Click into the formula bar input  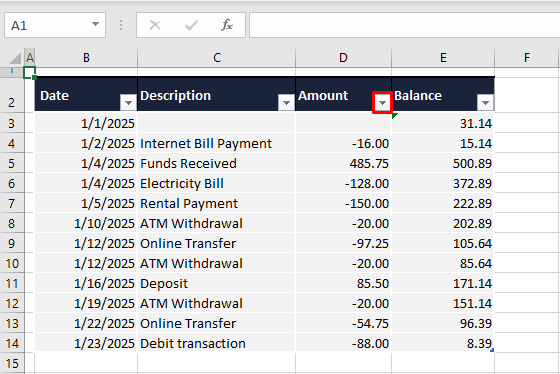pos(404,25)
